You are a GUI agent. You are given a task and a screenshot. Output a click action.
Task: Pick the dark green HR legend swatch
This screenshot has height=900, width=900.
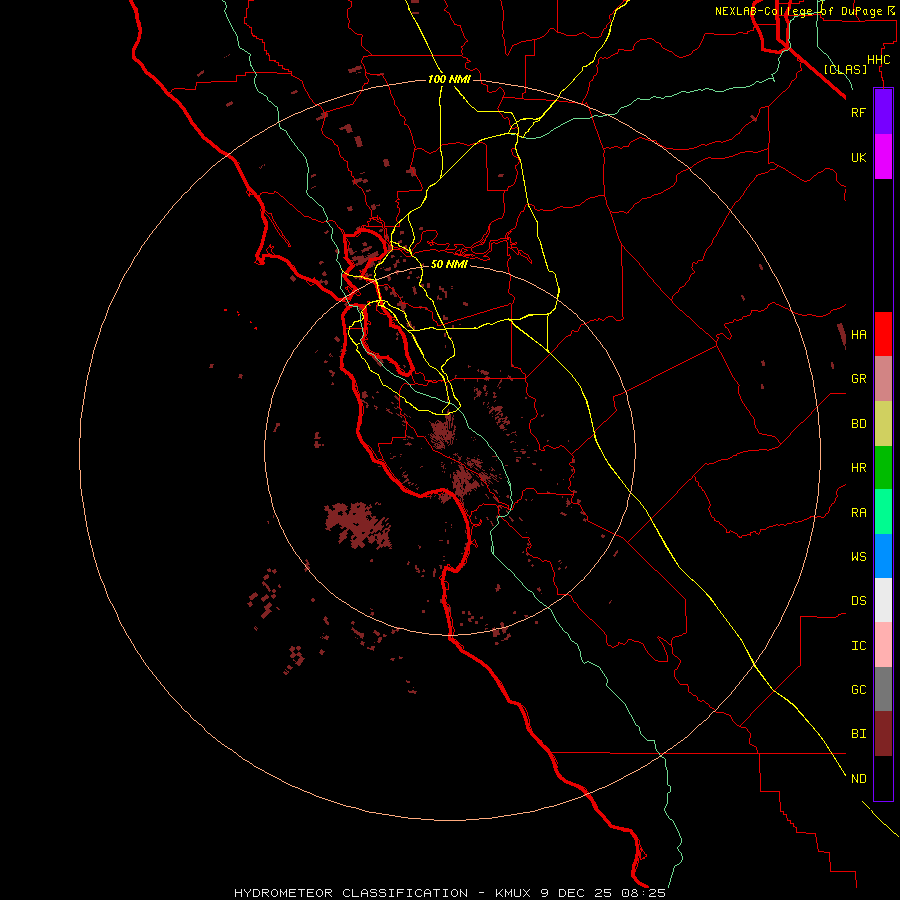pyautogui.click(x=883, y=467)
